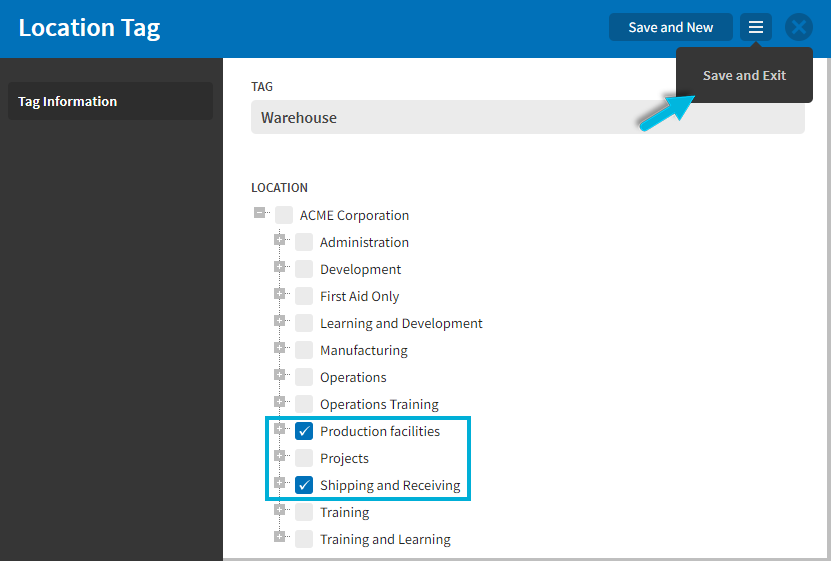Click the Save and New button
Viewport: 831px width, 561px height.
(x=670, y=27)
